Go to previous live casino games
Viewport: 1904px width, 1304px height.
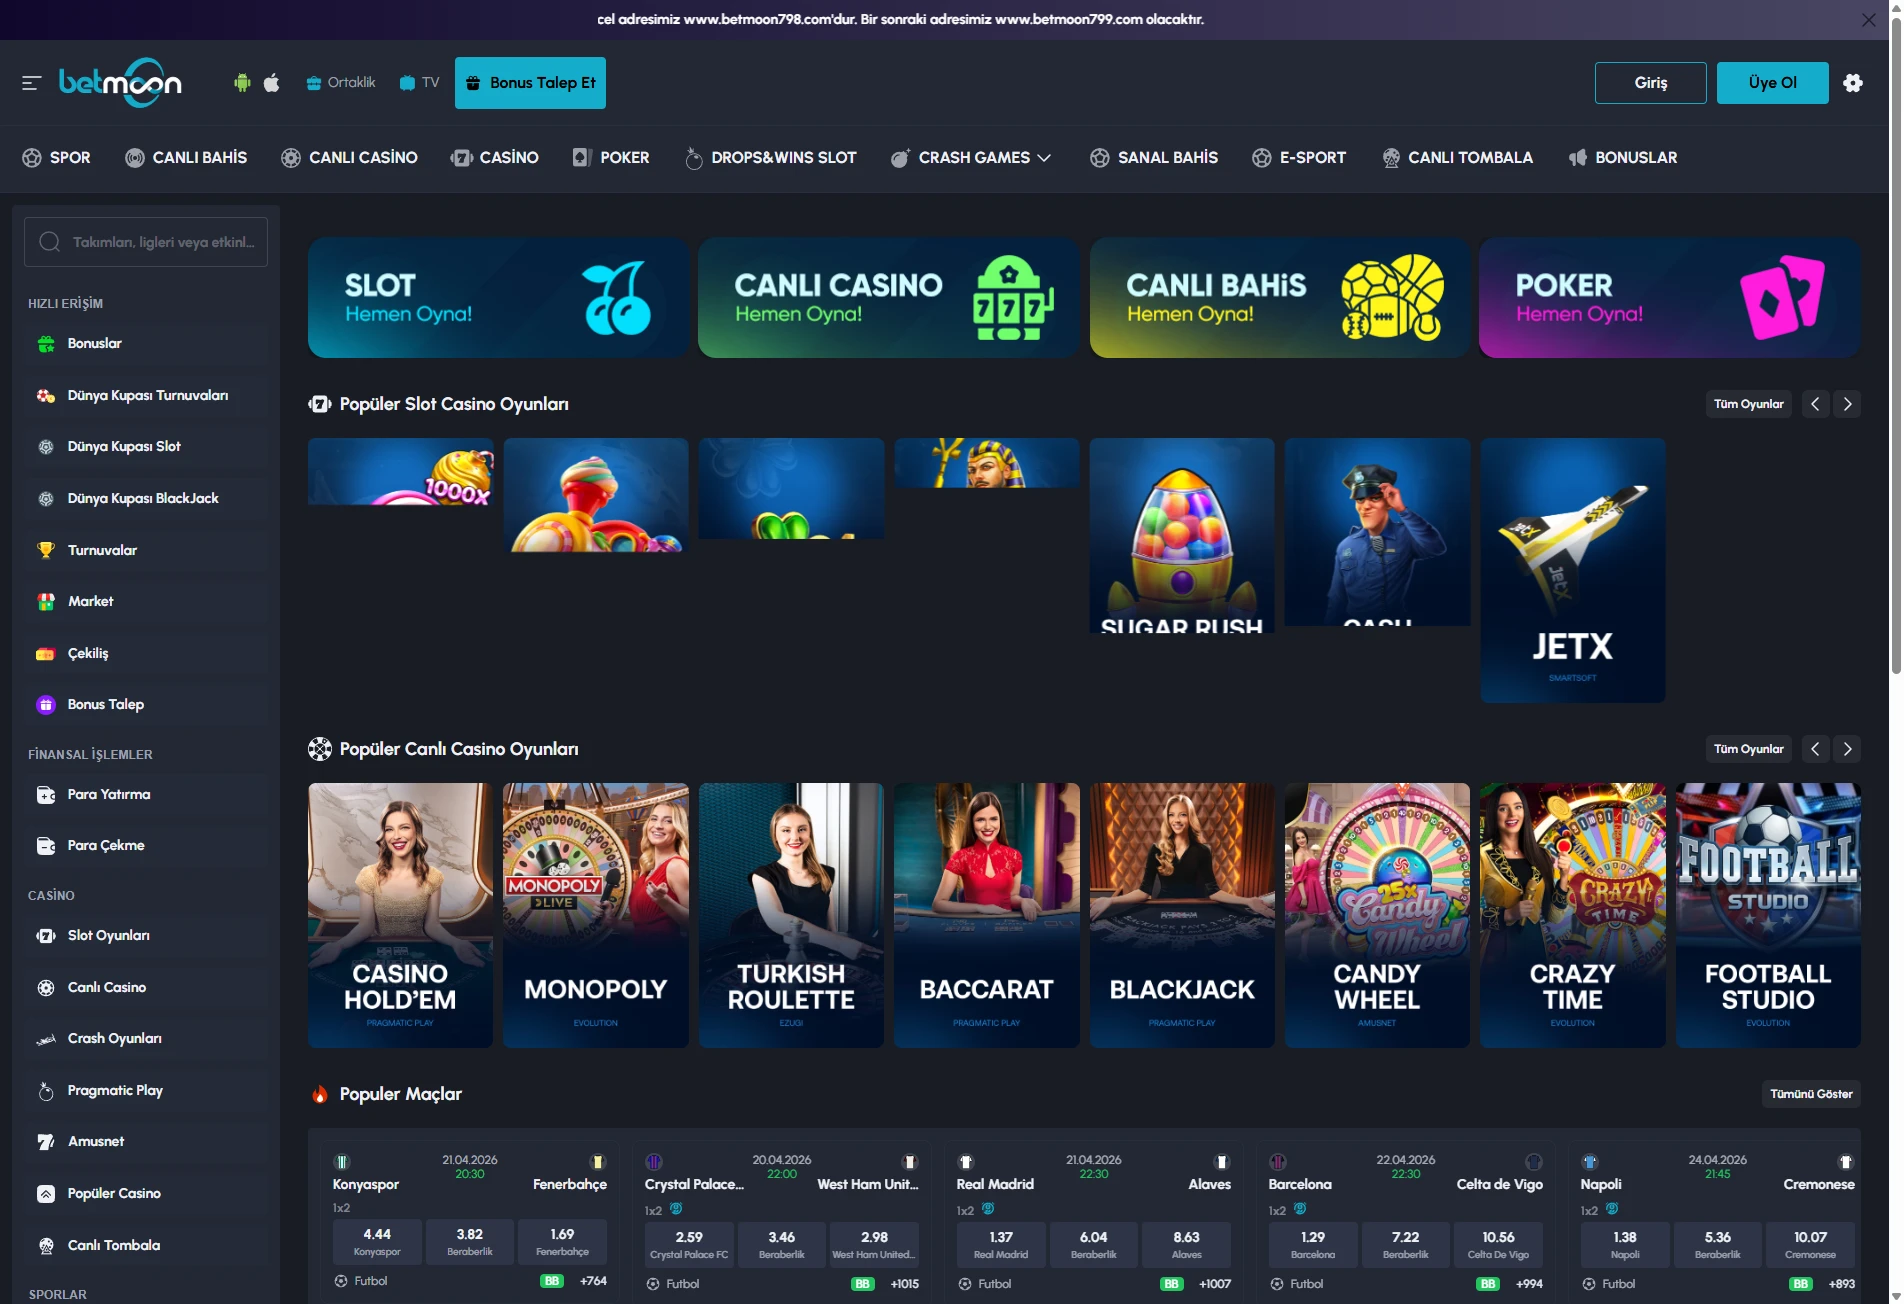(1815, 749)
